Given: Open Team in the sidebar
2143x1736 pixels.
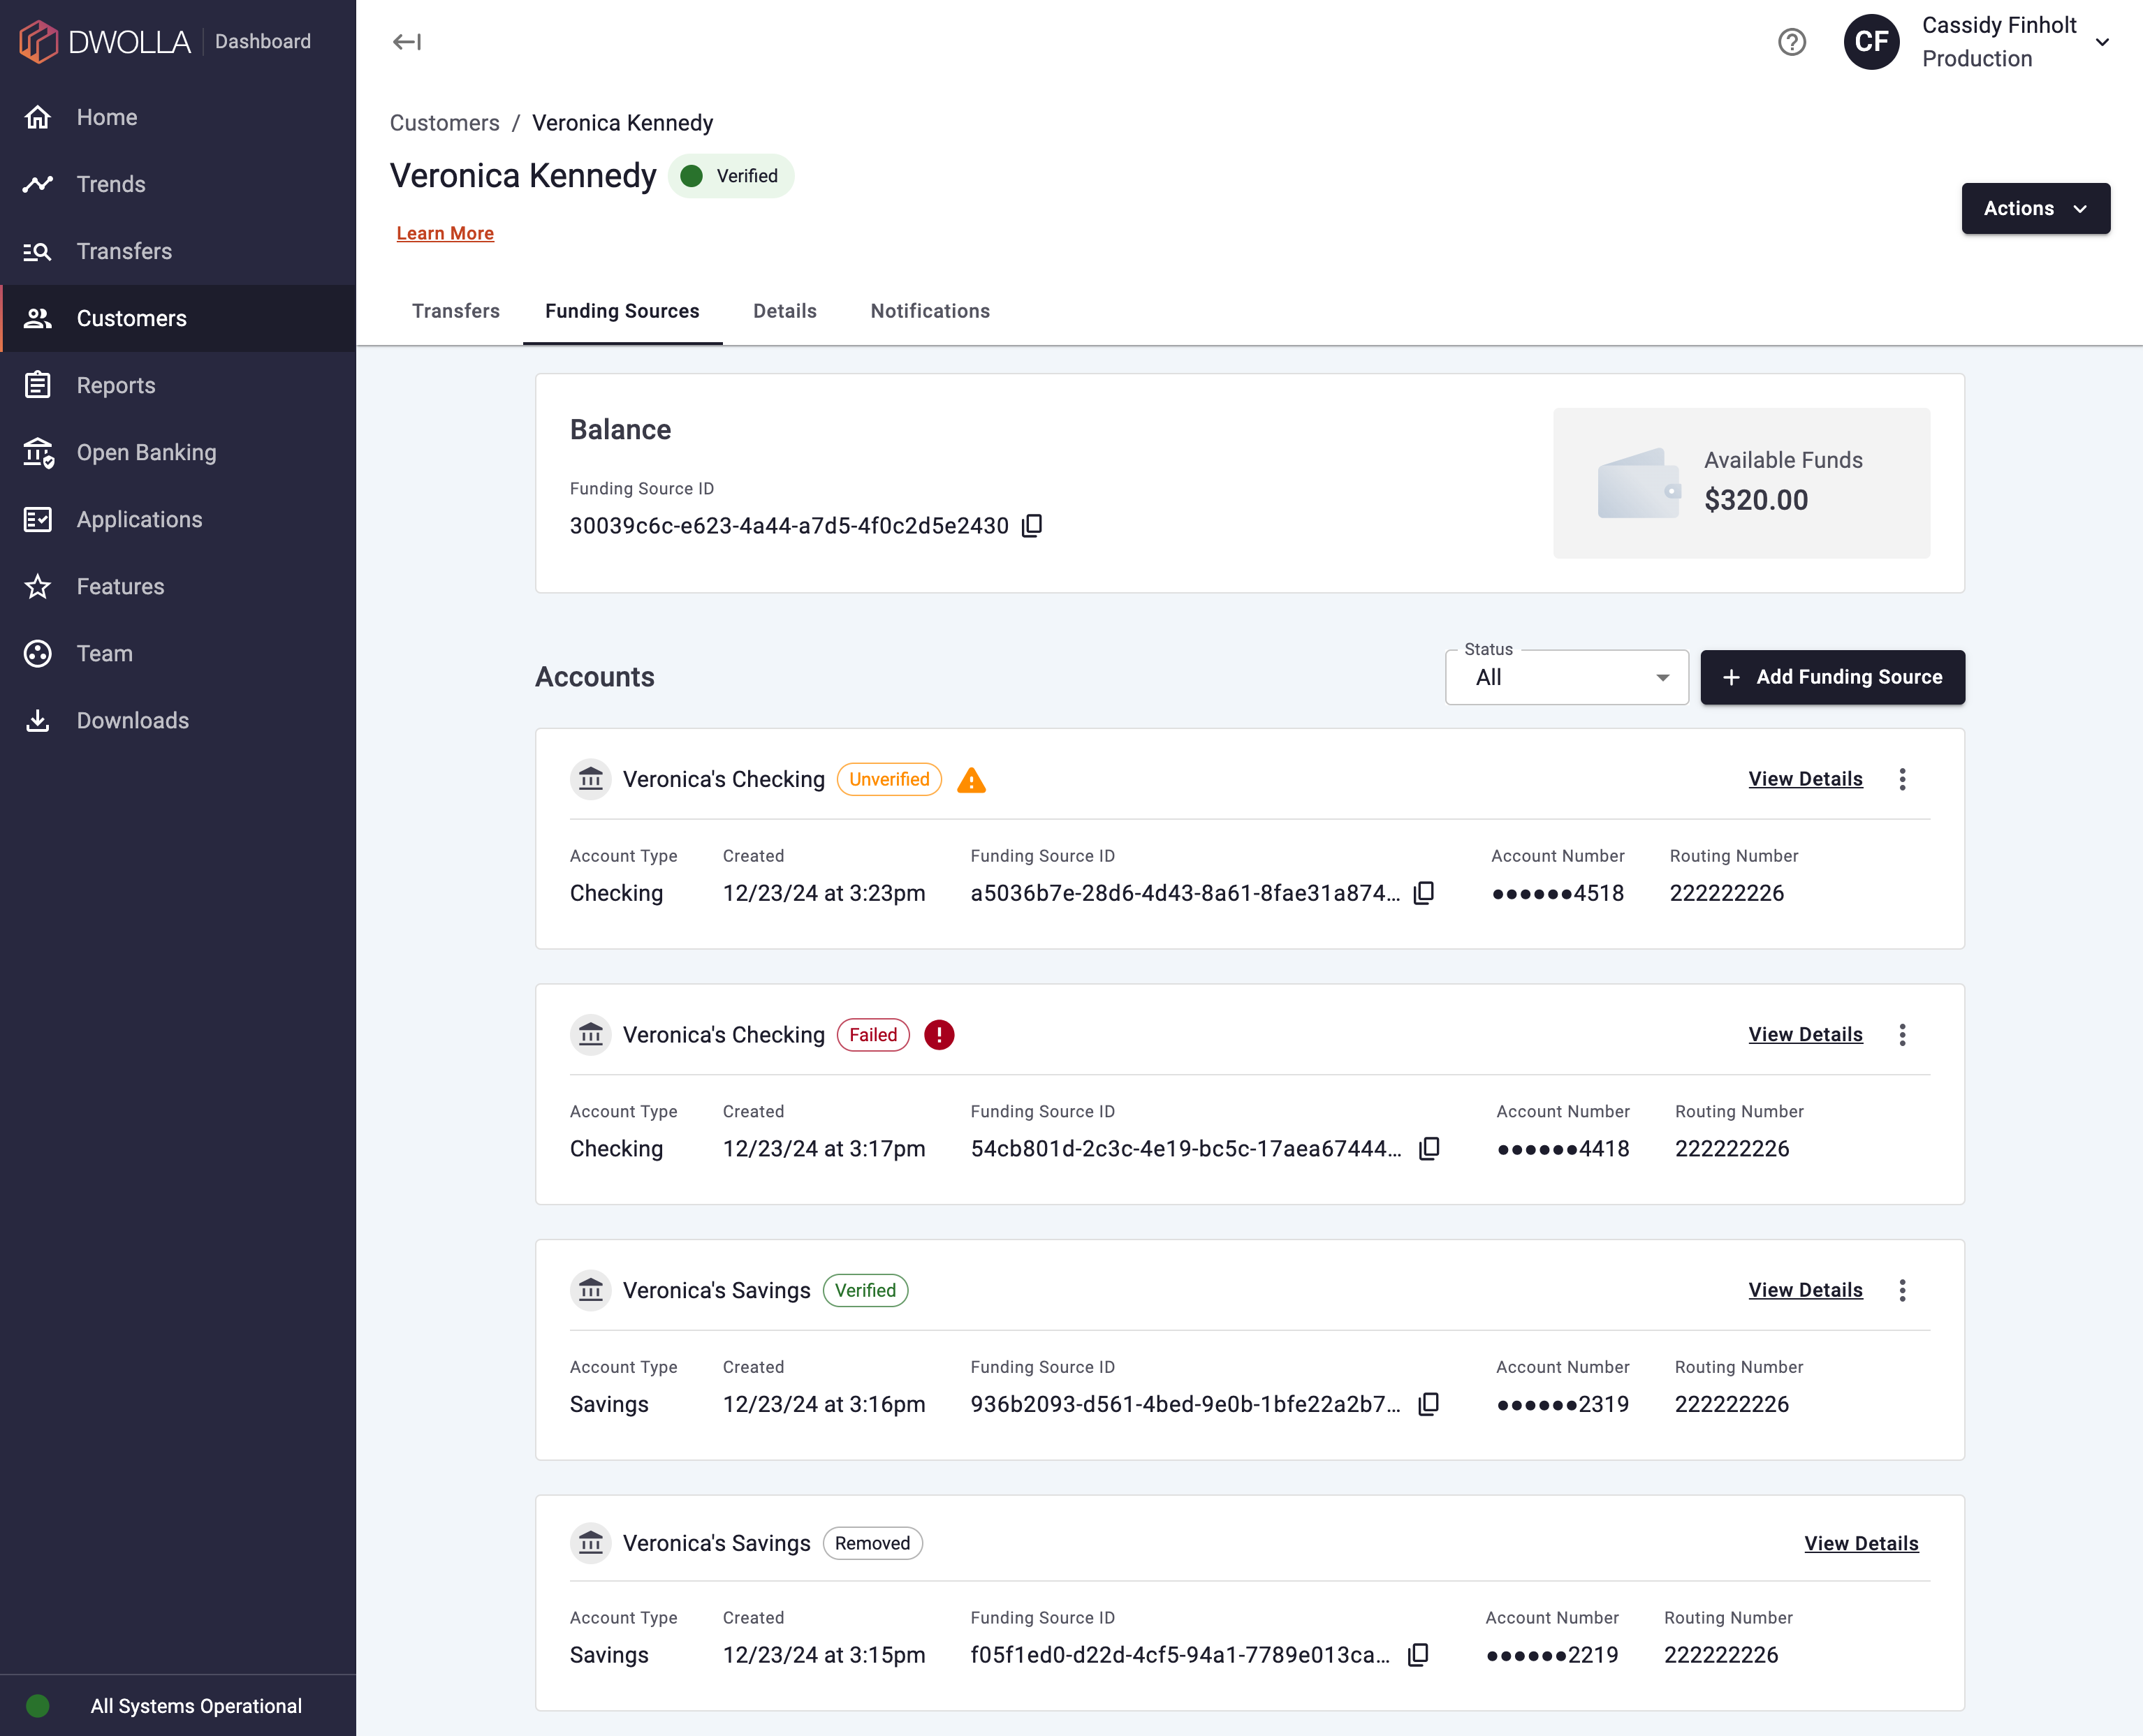Looking at the screenshot, I should point(178,653).
